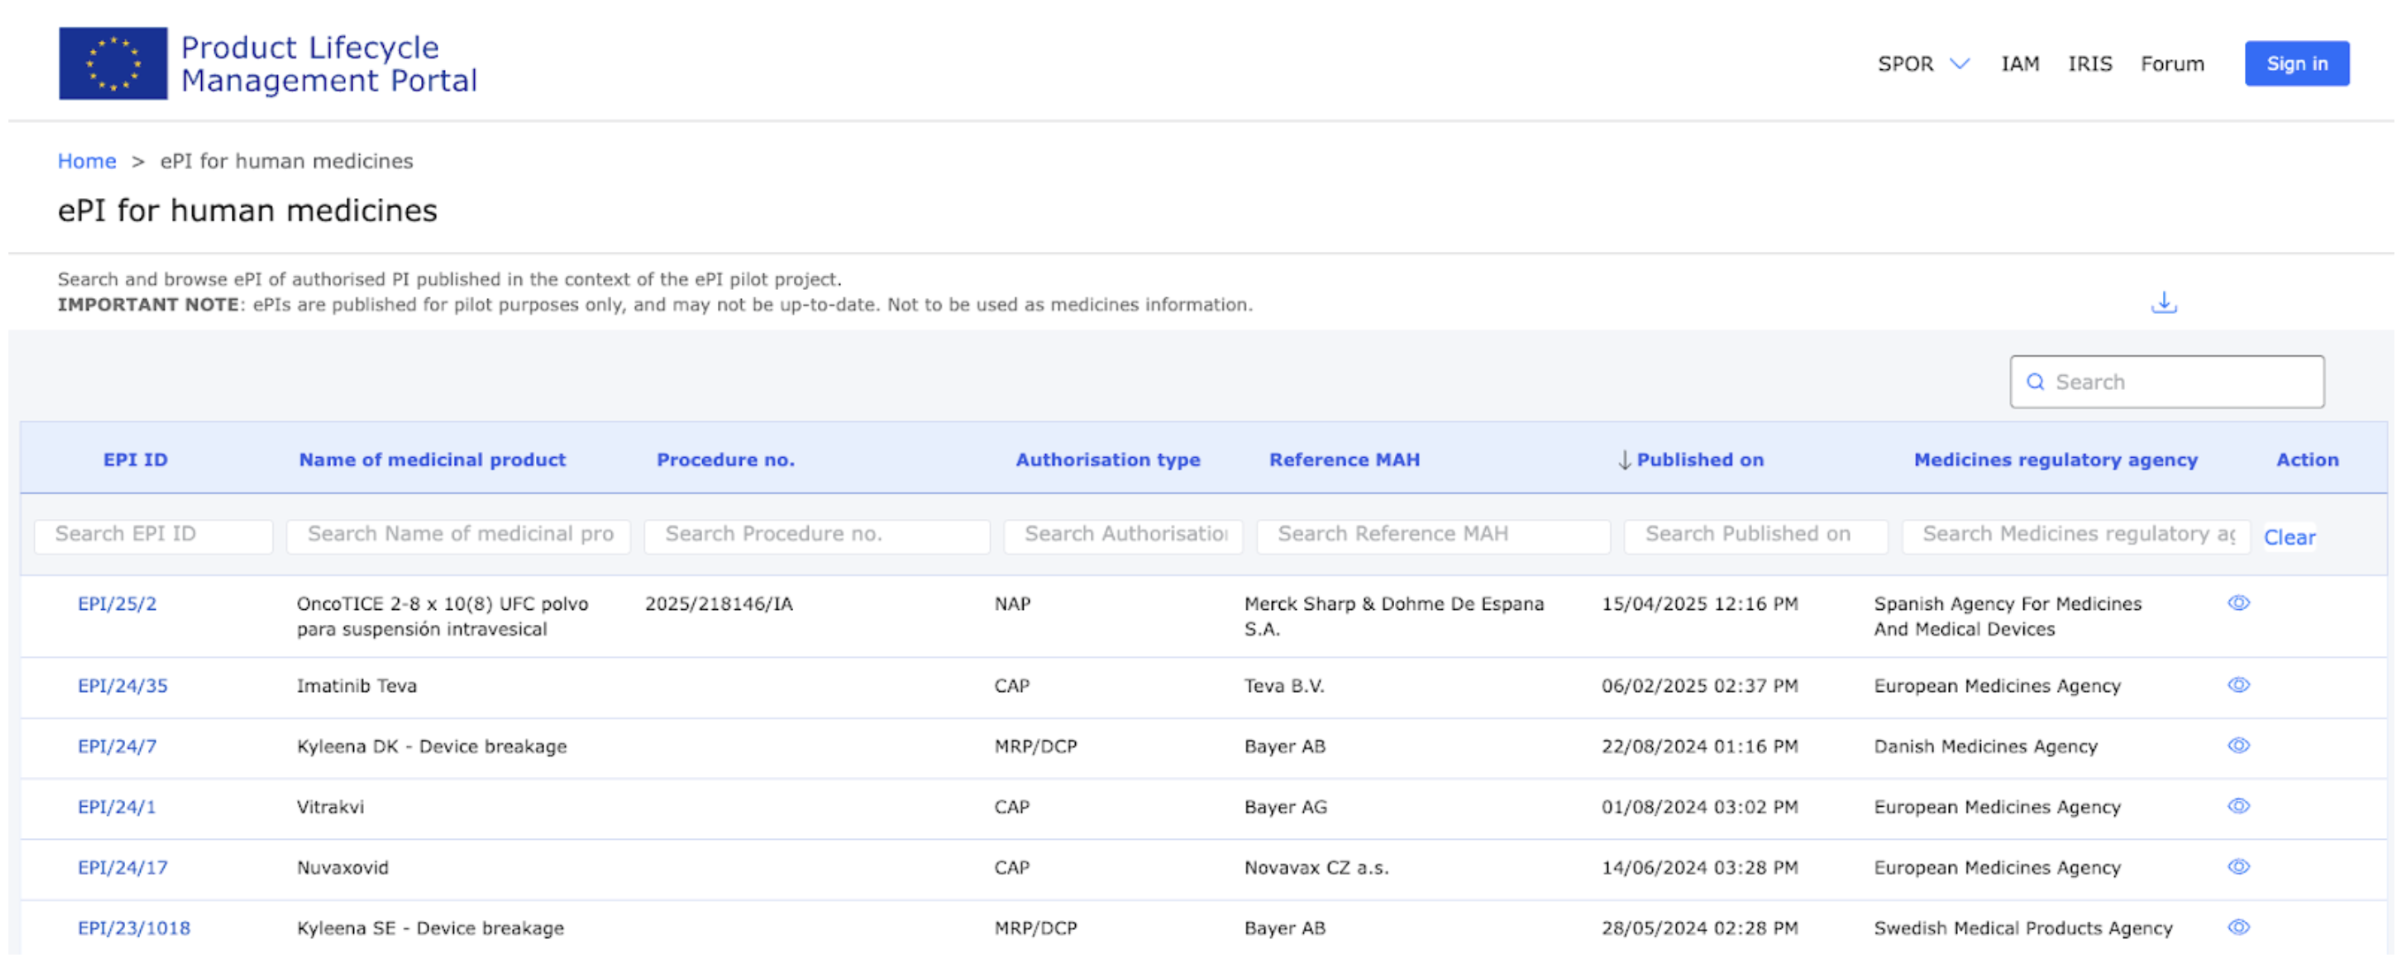Open view icon for Nuvaxovid row
Screen dimensions: 2408x956
coord(2238,867)
